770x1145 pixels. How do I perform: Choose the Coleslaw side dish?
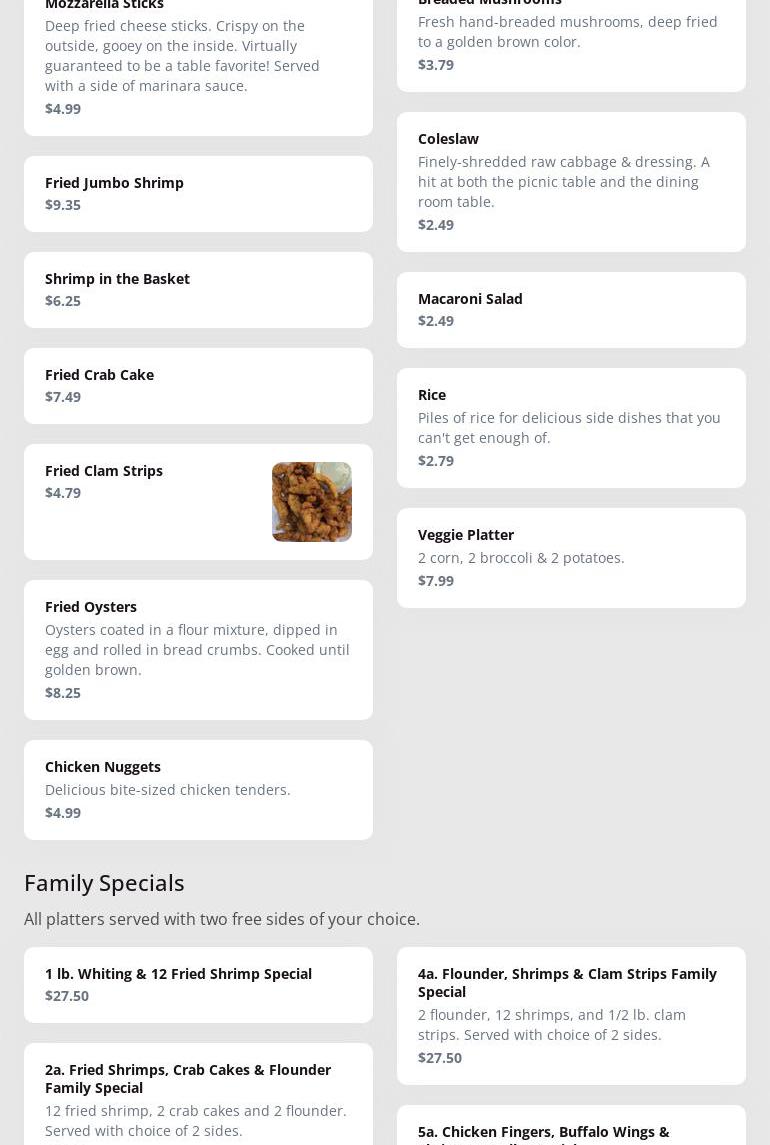(570, 182)
